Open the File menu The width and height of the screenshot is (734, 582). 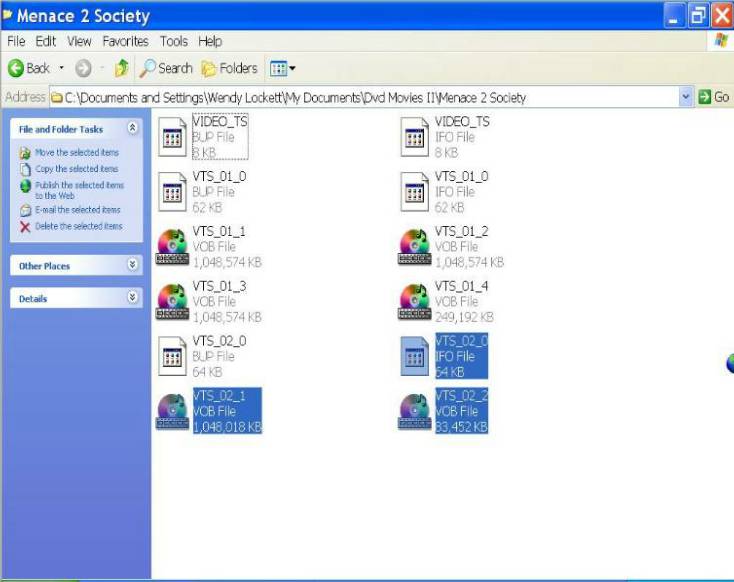click(x=16, y=42)
